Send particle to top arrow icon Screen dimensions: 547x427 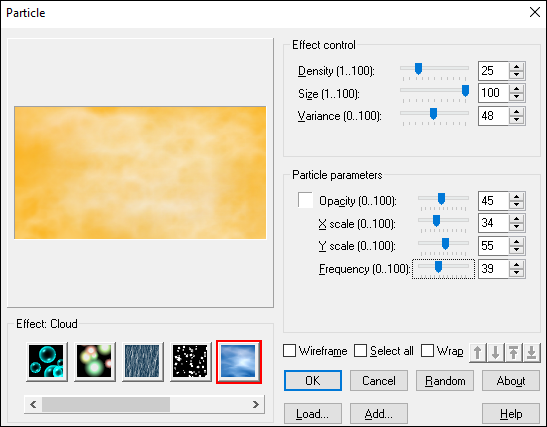coord(514,353)
